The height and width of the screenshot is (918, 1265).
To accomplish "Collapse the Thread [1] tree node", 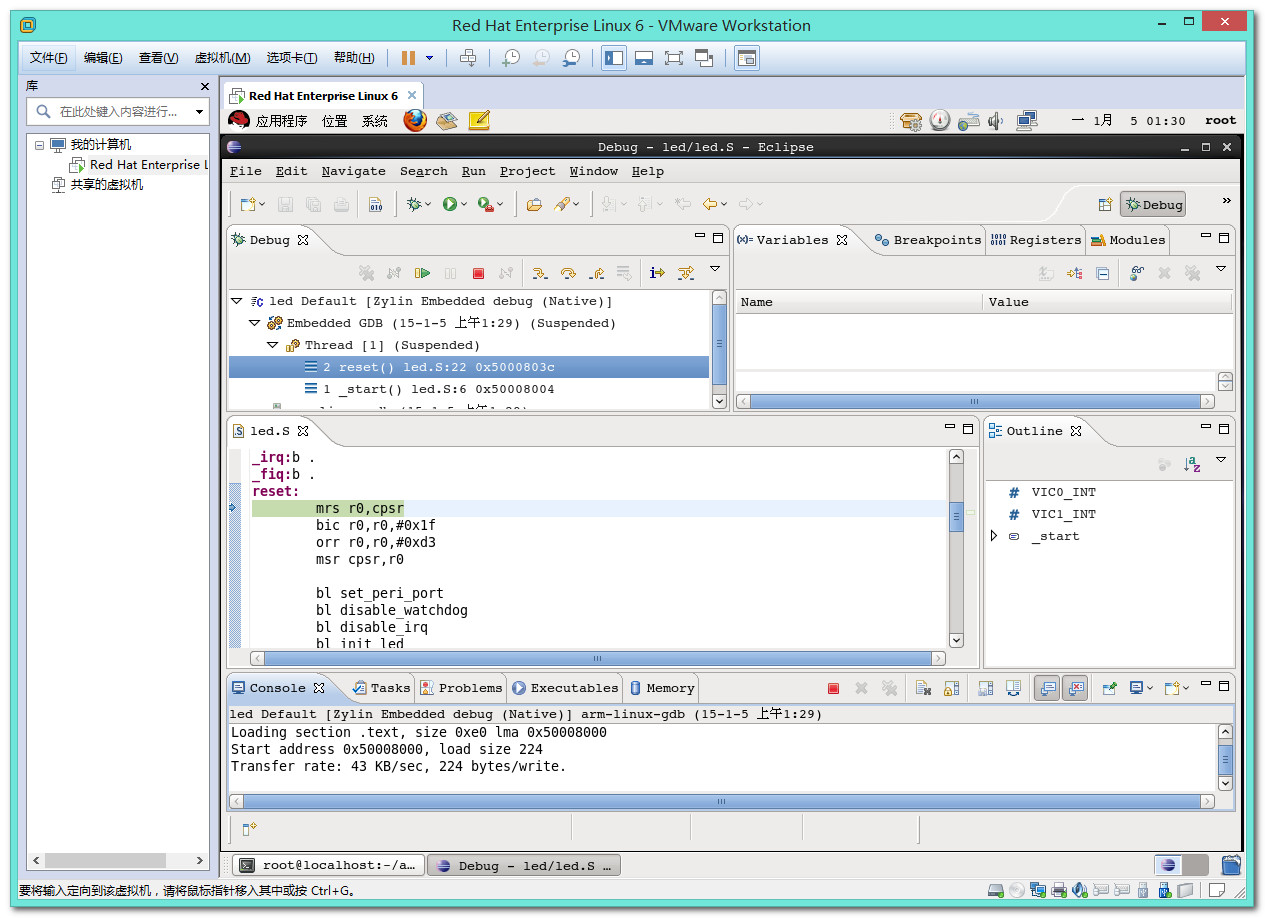I will tap(273, 345).
